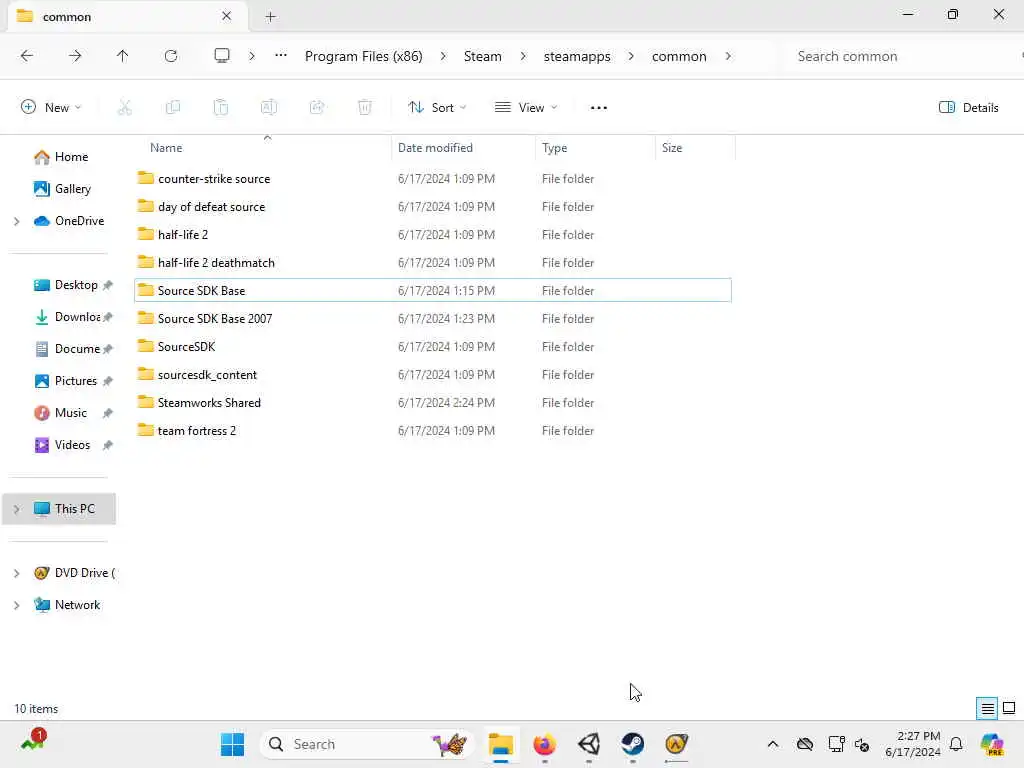Screen dimensions: 1024x768
Task: Open Unity from the taskbar
Action: coord(589,744)
